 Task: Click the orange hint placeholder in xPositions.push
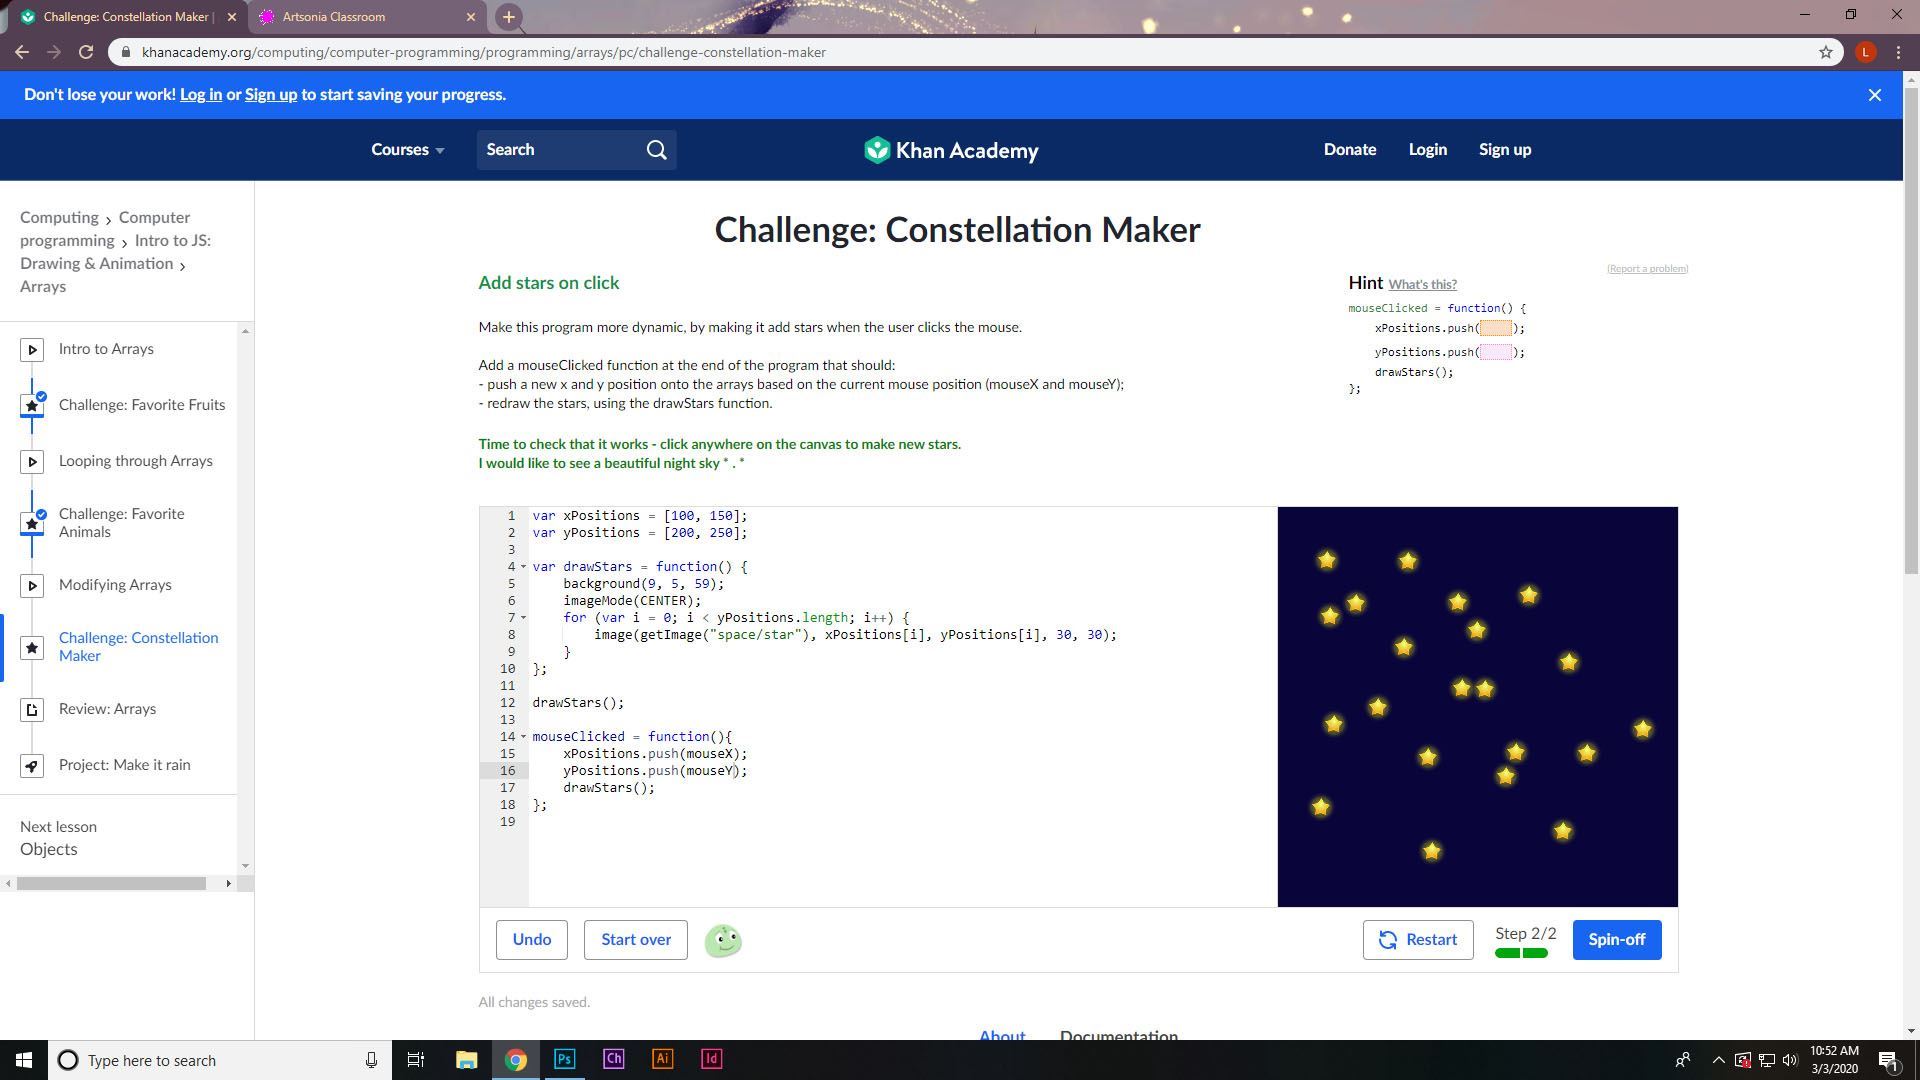click(1496, 328)
